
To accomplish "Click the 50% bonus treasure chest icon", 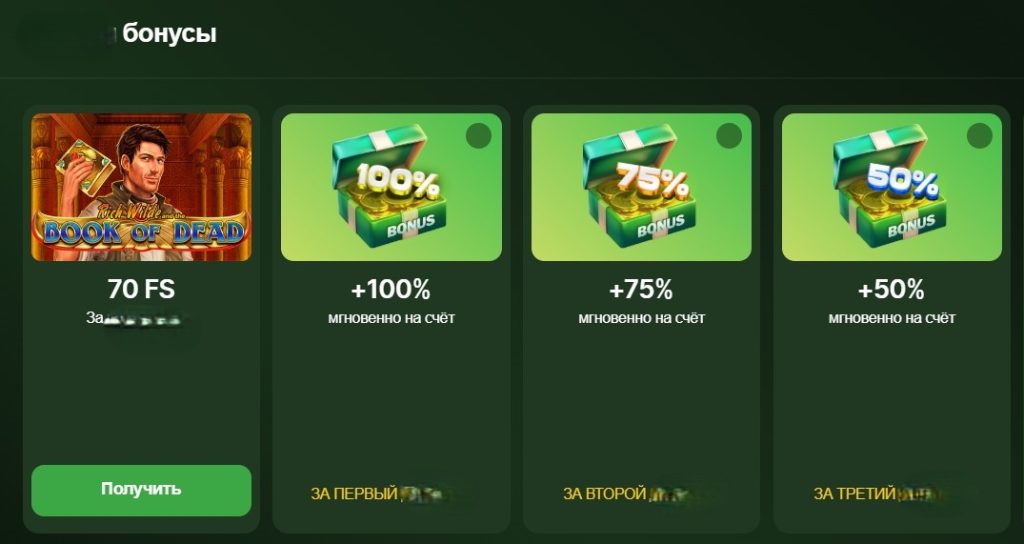I will click(x=891, y=186).
